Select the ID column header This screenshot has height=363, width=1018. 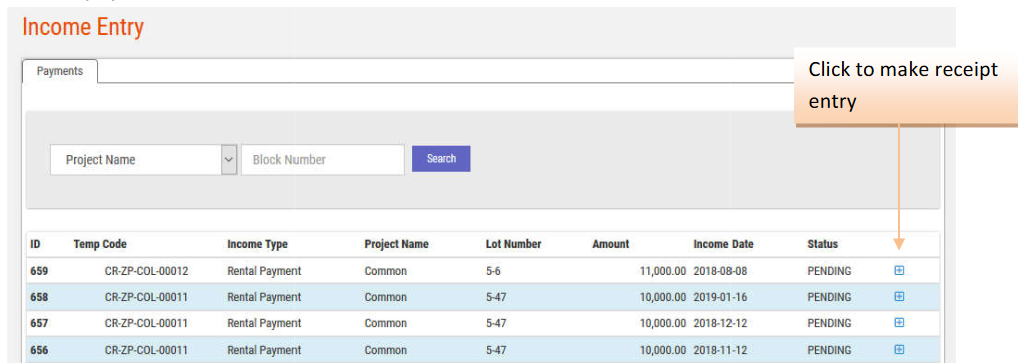coord(36,244)
